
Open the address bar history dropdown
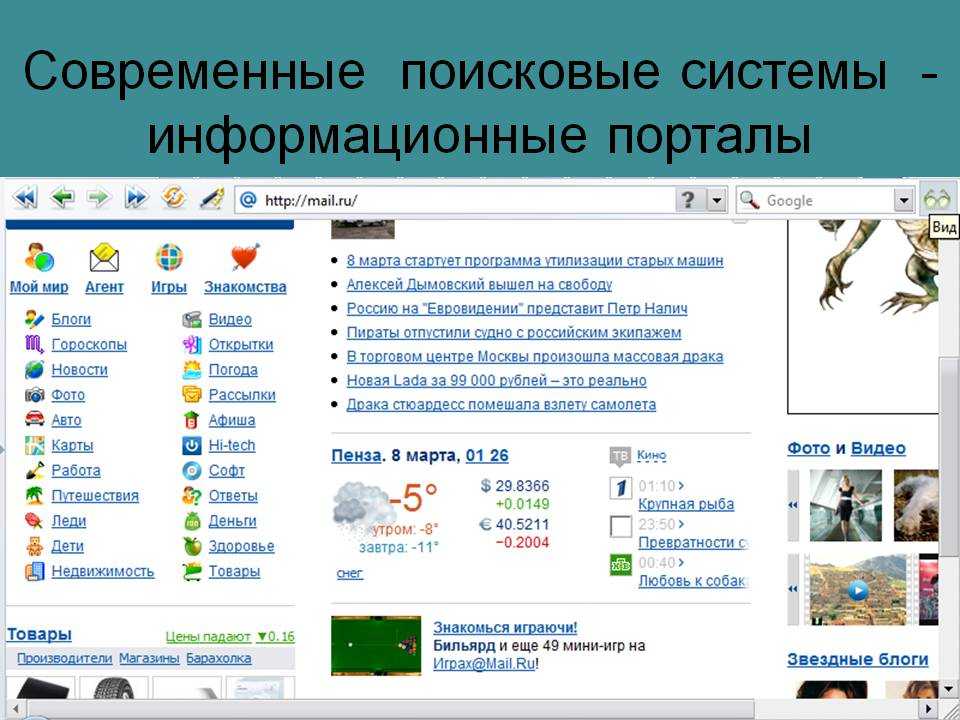[x=716, y=200]
